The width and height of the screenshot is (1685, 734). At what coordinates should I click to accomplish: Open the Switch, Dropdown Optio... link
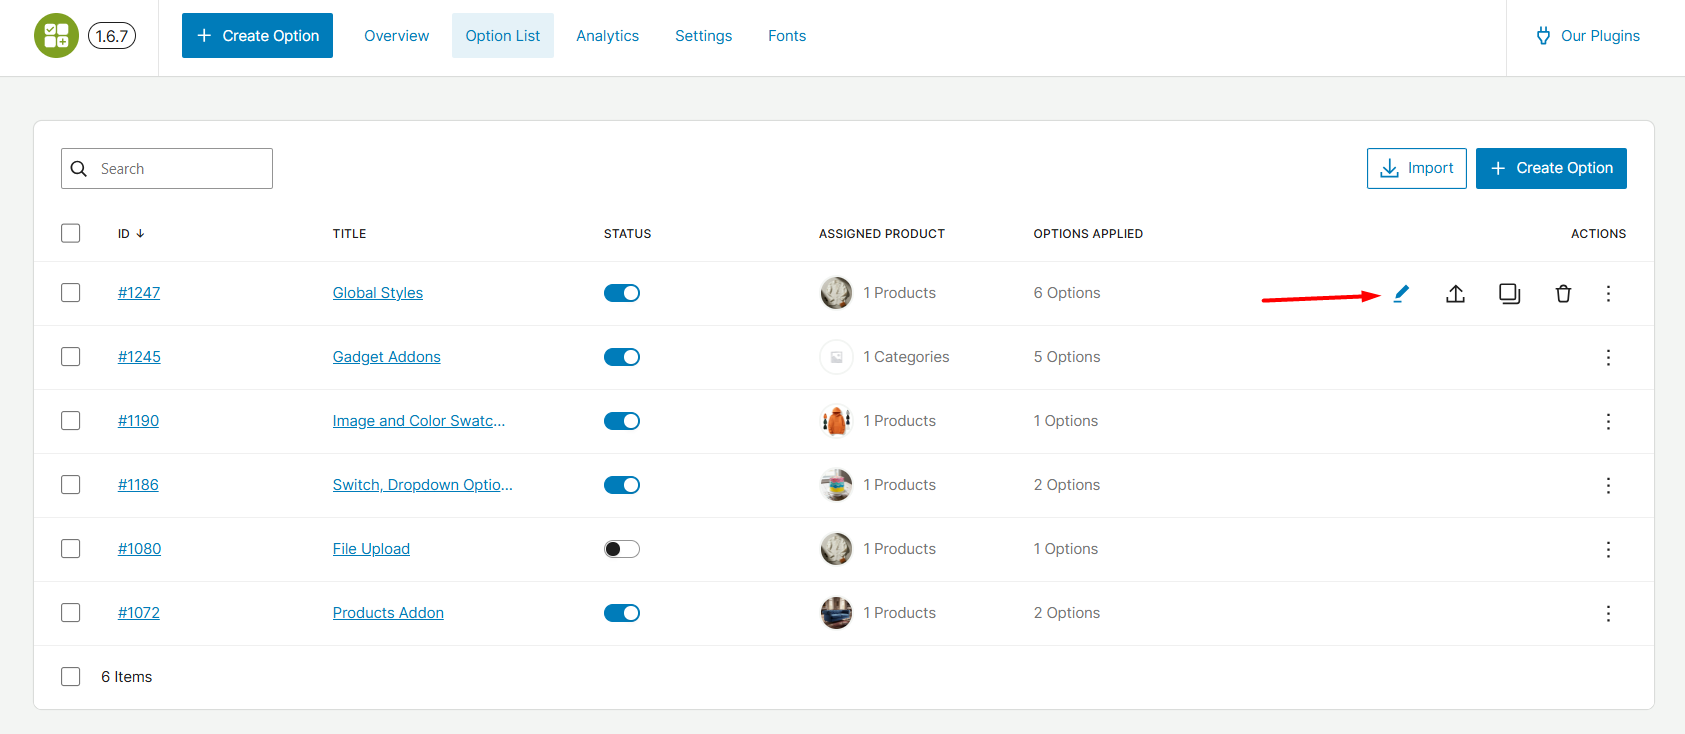(423, 485)
